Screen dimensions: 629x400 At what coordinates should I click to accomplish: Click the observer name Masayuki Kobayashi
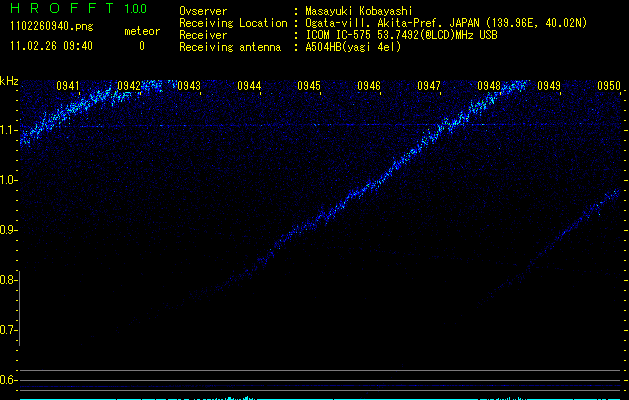359,11
